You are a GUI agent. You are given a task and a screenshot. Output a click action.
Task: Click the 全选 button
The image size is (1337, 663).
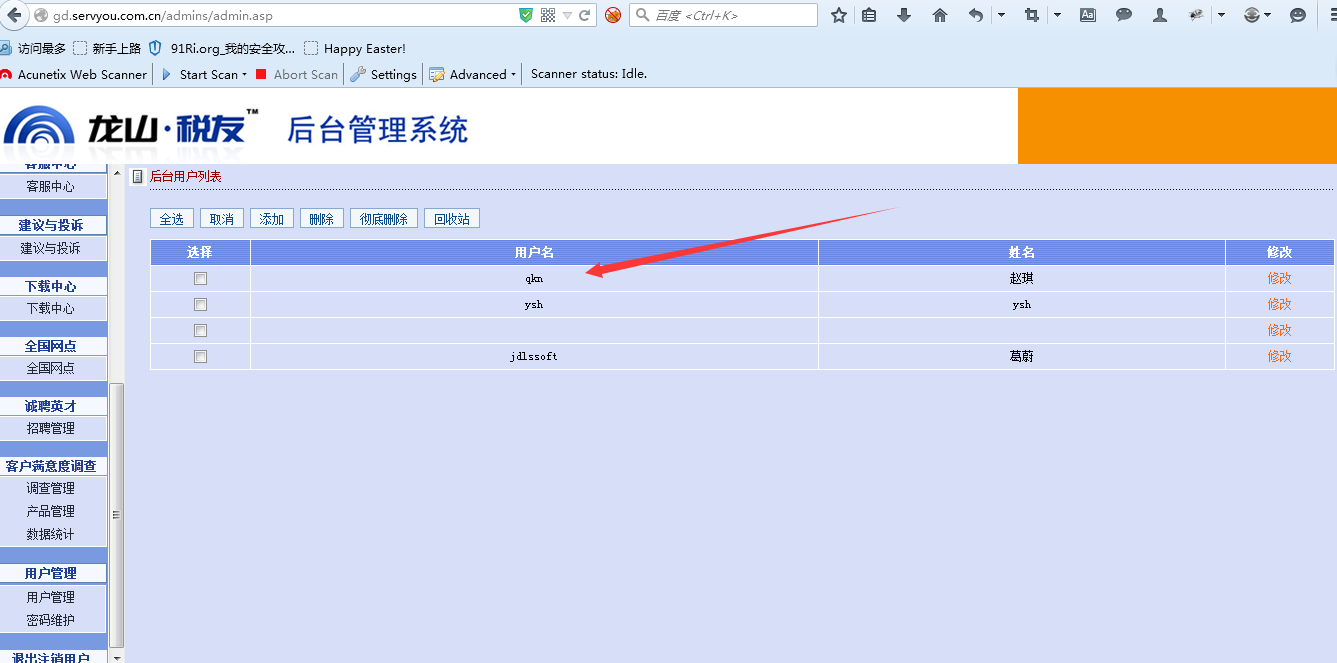coord(172,219)
